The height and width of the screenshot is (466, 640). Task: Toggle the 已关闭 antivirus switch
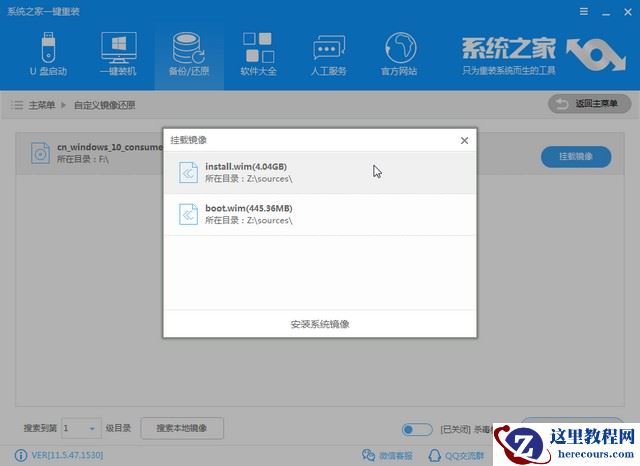[417, 429]
